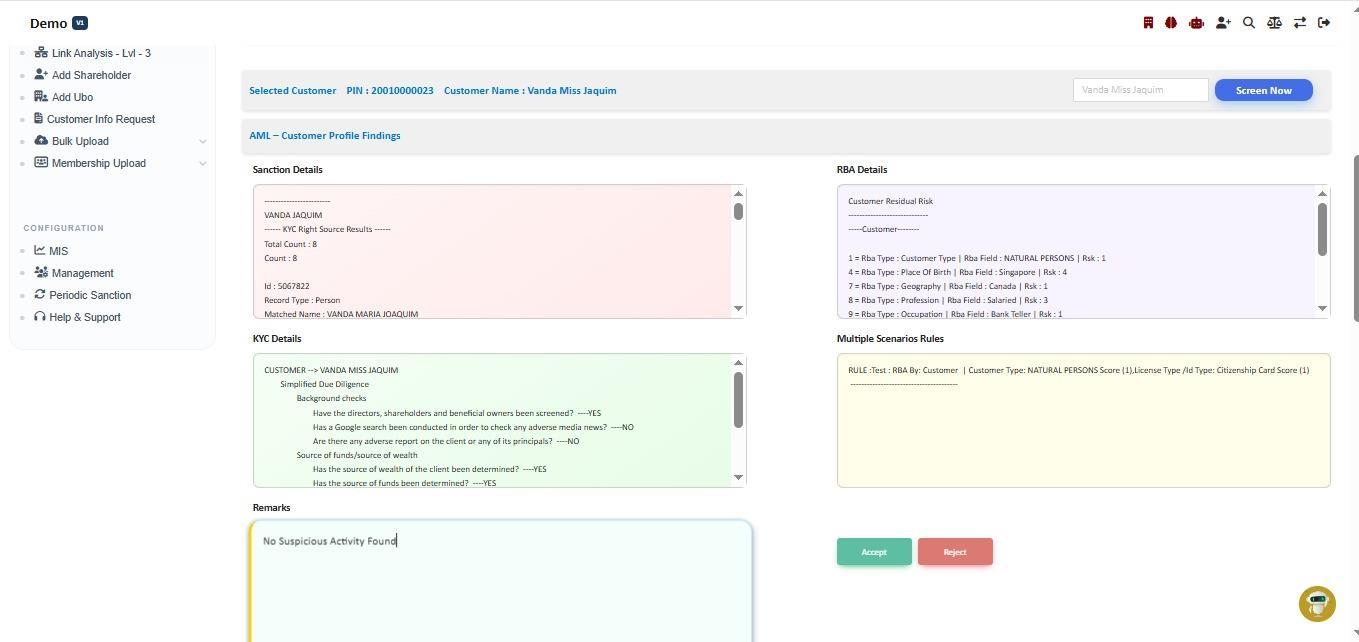The image size is (1359, 642).
Task: Click the add-user icon in top bar
Action: click(x=1223, y=22)
